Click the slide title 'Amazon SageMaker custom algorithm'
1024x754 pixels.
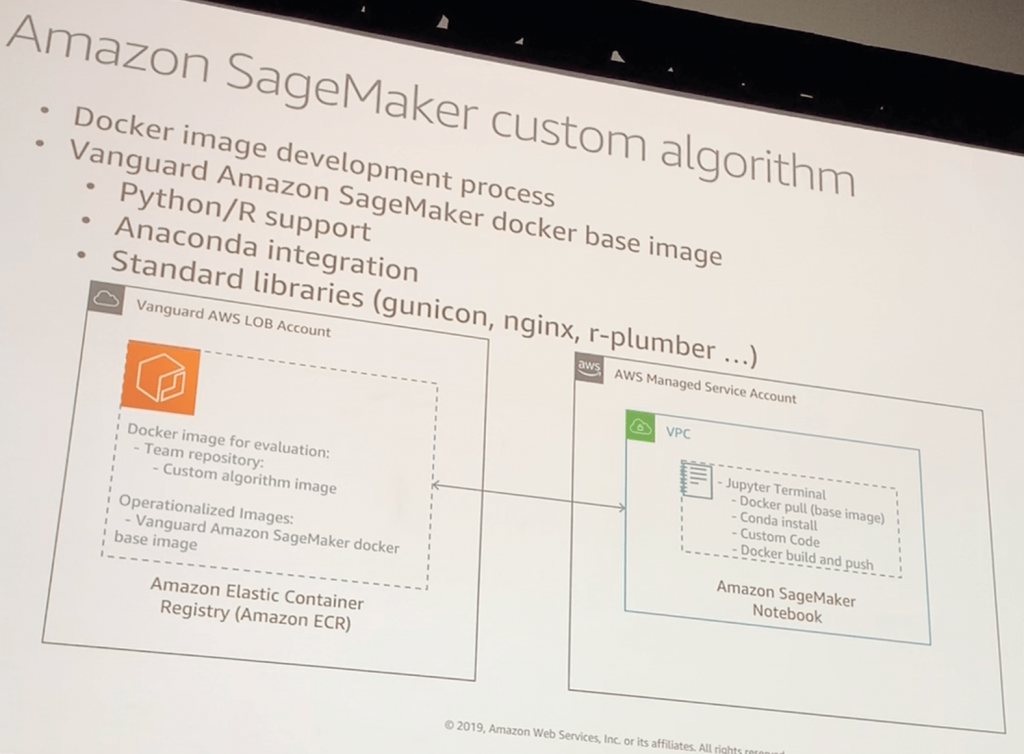click(x=431, y=104)
